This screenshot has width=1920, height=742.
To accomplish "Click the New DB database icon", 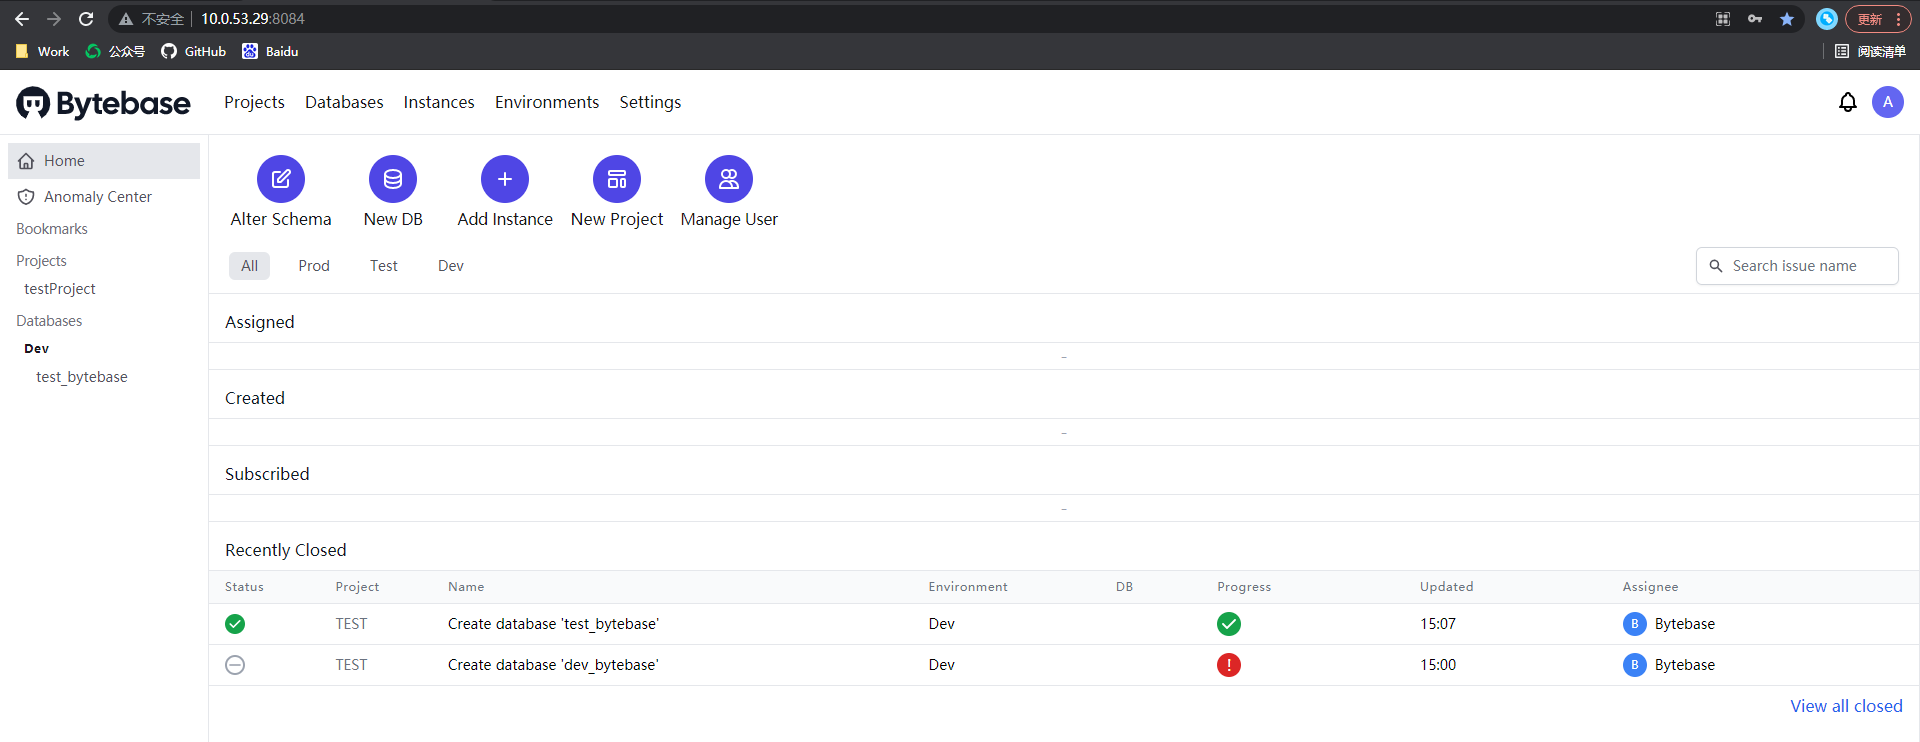I will click(x=393, y=179).
